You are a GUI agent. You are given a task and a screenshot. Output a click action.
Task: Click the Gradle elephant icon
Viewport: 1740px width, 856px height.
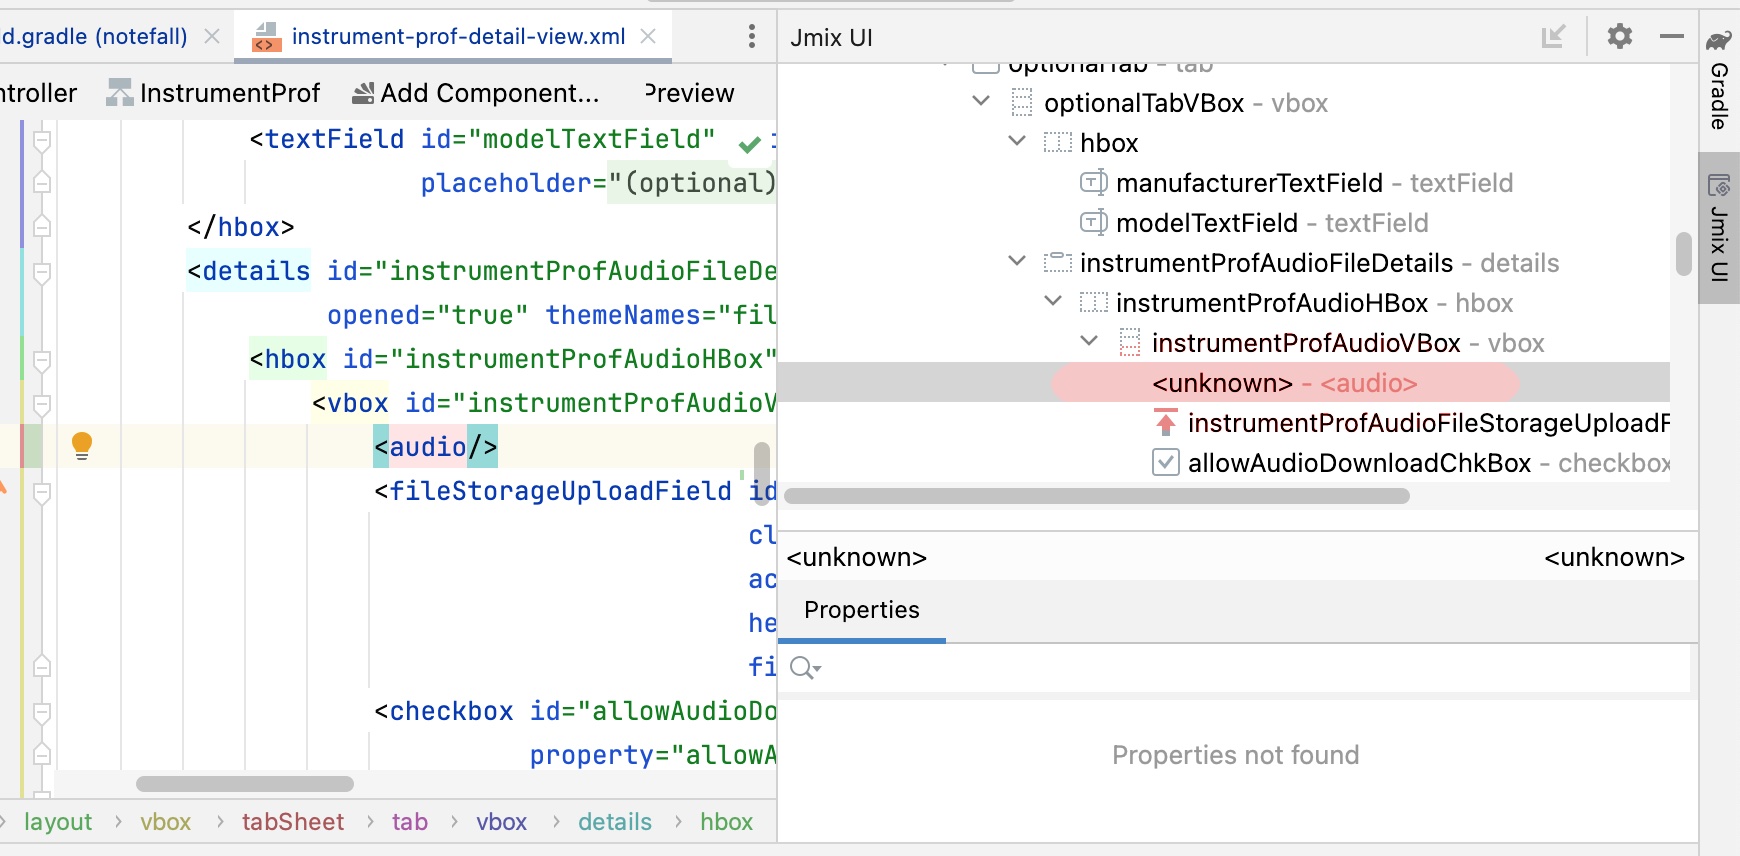click(x=1719, y=41)
